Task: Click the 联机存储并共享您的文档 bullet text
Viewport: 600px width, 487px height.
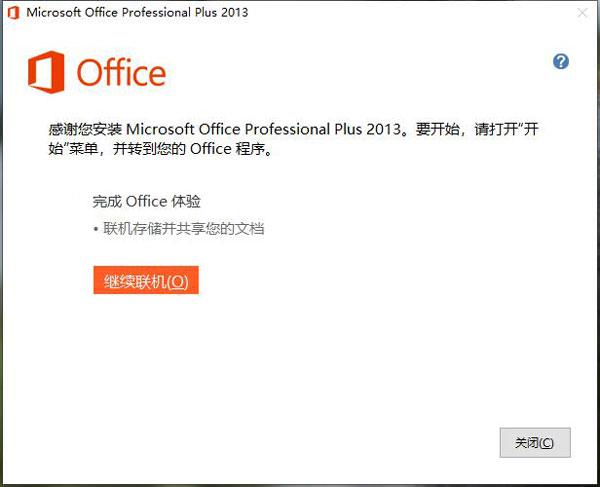Action: (184, 229)
